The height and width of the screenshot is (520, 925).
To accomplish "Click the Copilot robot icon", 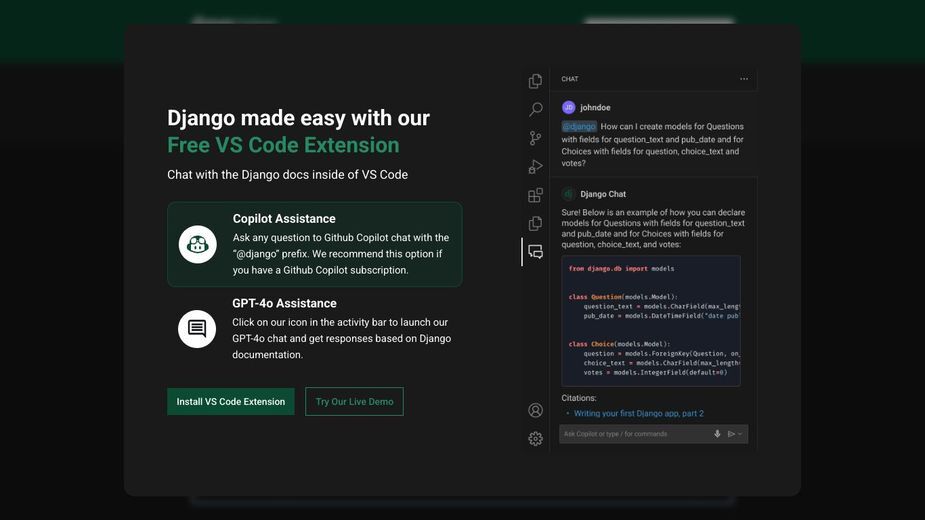I will pos(198,244).
